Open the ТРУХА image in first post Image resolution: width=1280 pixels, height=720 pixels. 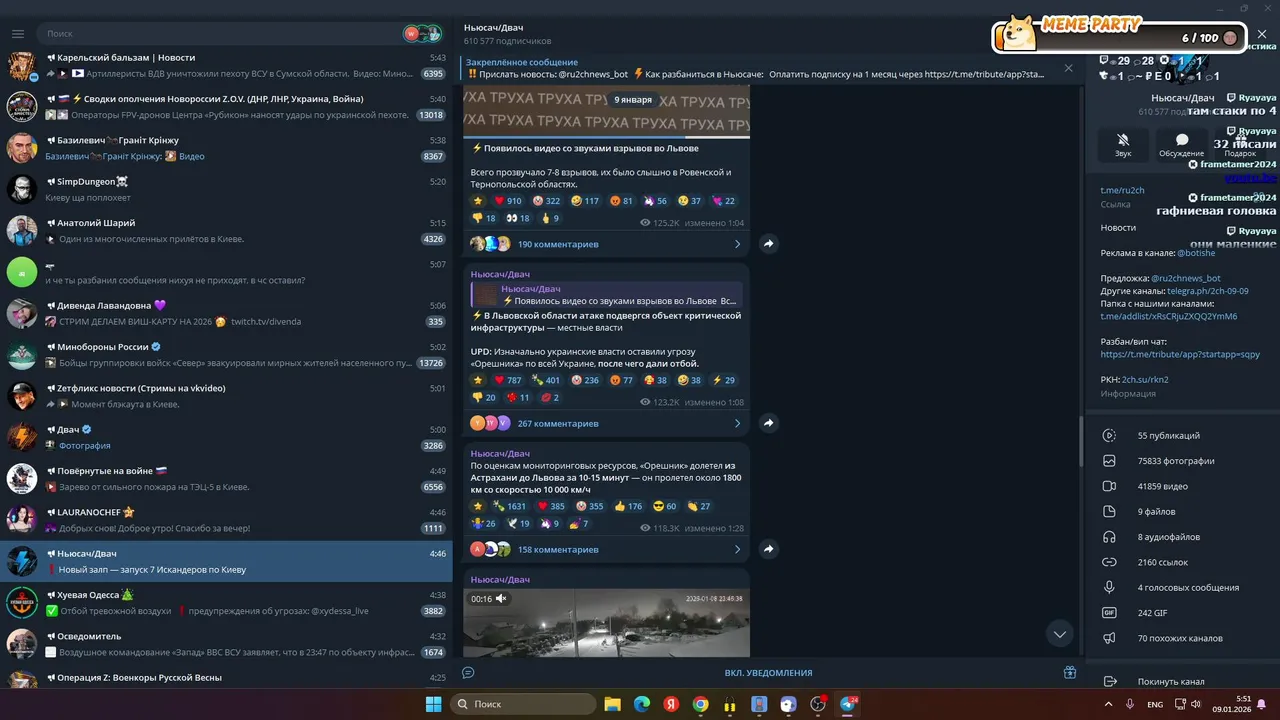(607, 111)
